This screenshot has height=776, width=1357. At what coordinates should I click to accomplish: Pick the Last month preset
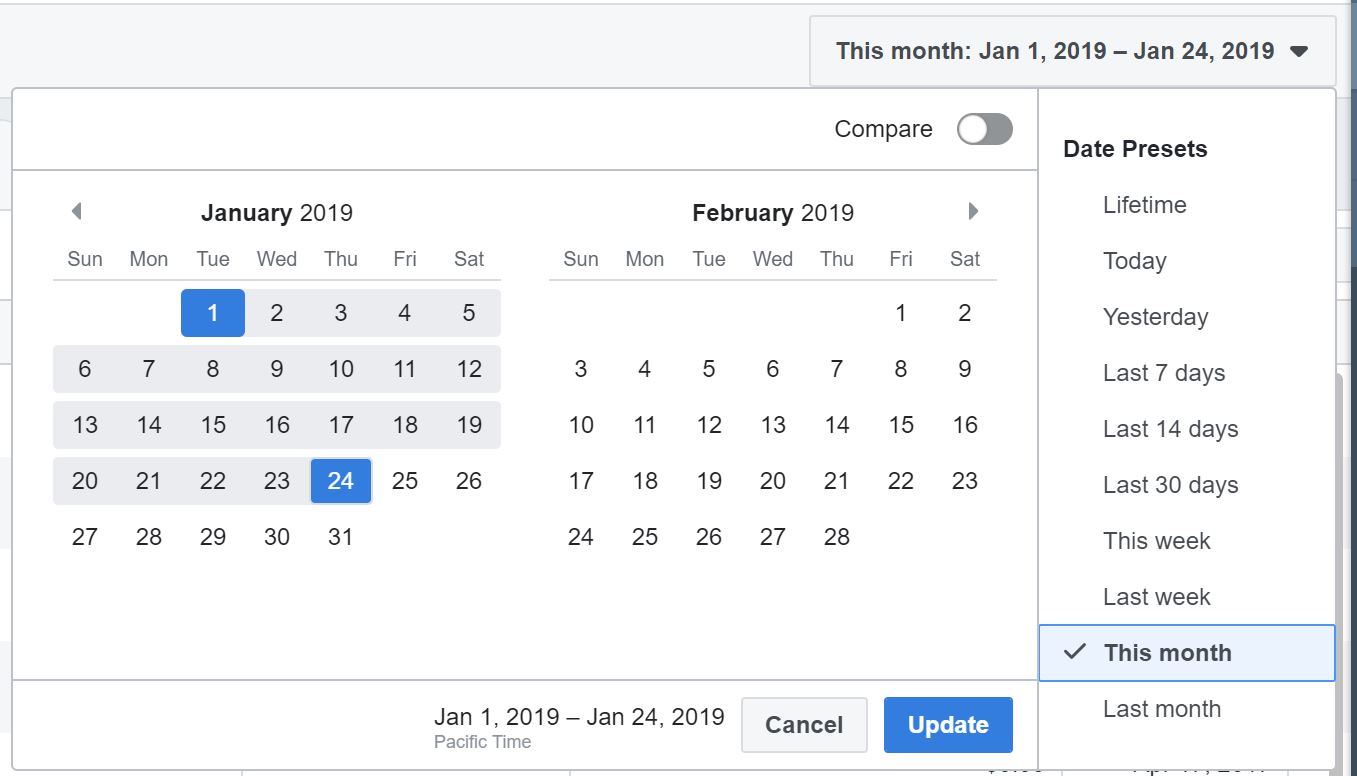1161,709
